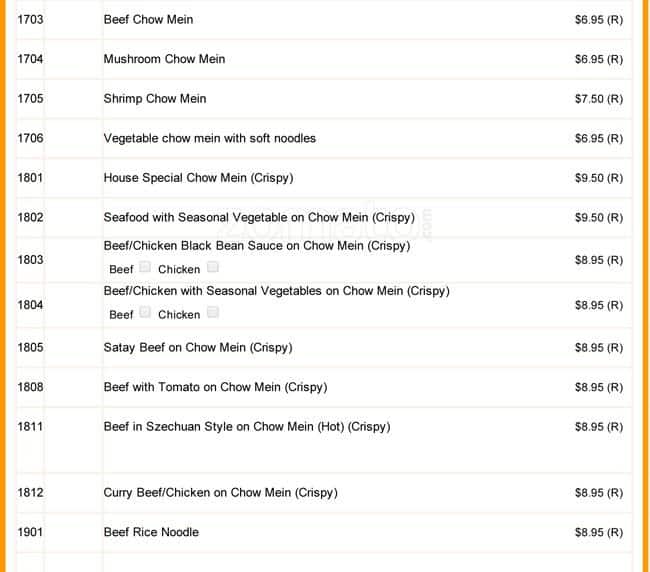Screen dimensions: 650x572
Task: Click Beef with Tomato on Chow Mein
Action: coord(215,387)
